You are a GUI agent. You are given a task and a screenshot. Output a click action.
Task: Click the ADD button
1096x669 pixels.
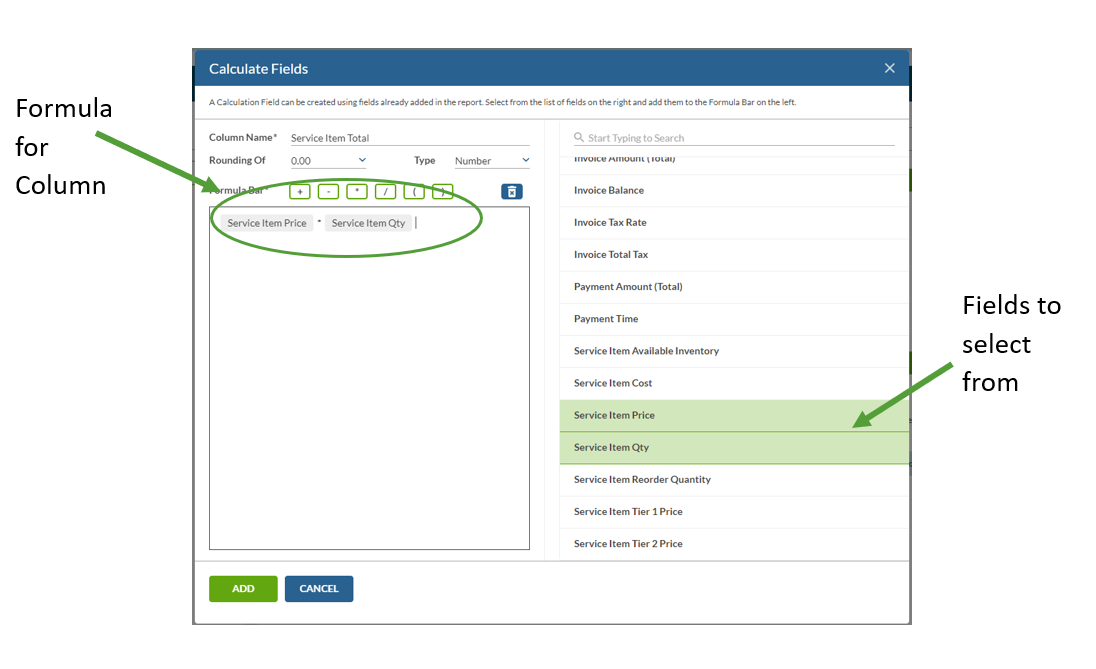coord(243,589)
